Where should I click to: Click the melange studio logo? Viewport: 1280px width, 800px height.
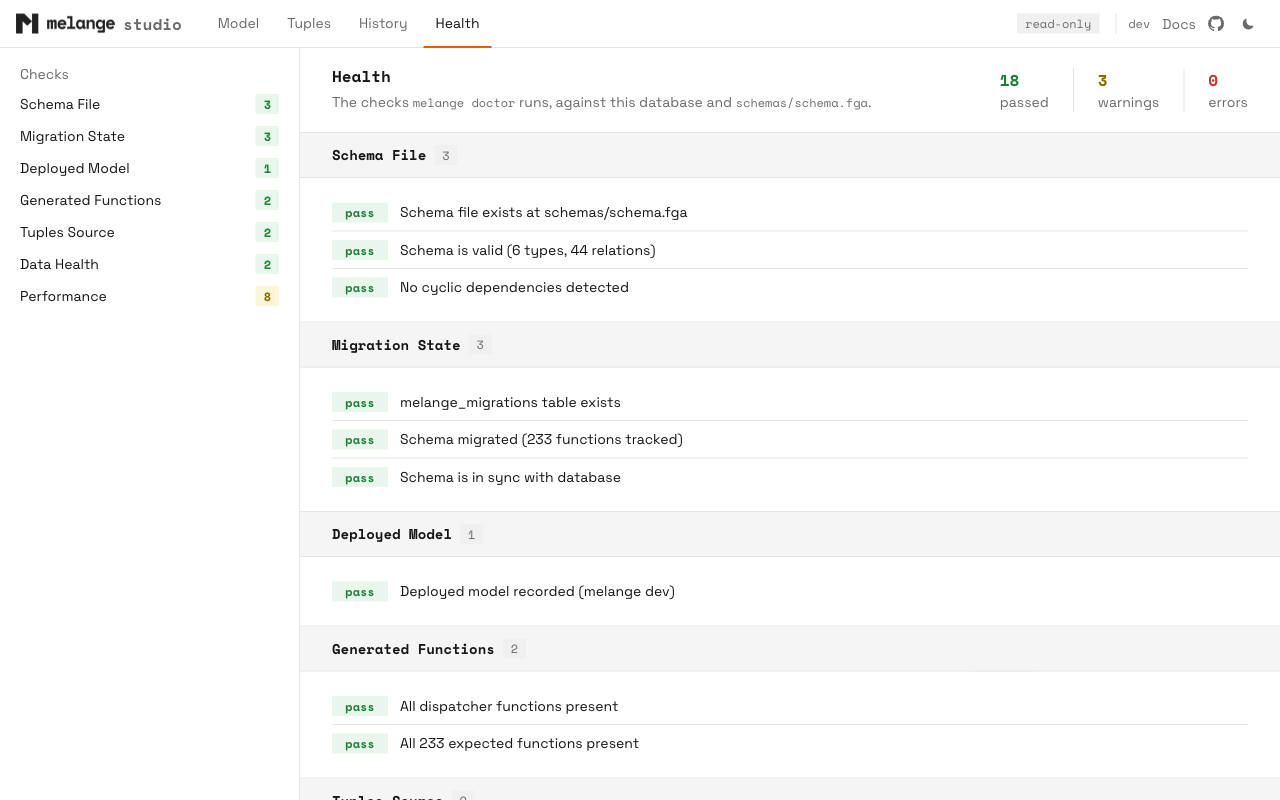point(99,24)
